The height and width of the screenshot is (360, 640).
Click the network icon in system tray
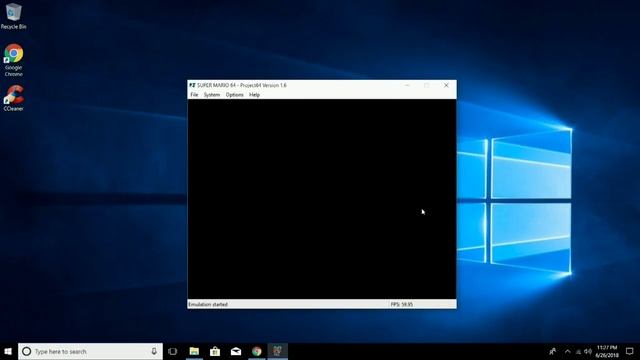tap(578, 351)
